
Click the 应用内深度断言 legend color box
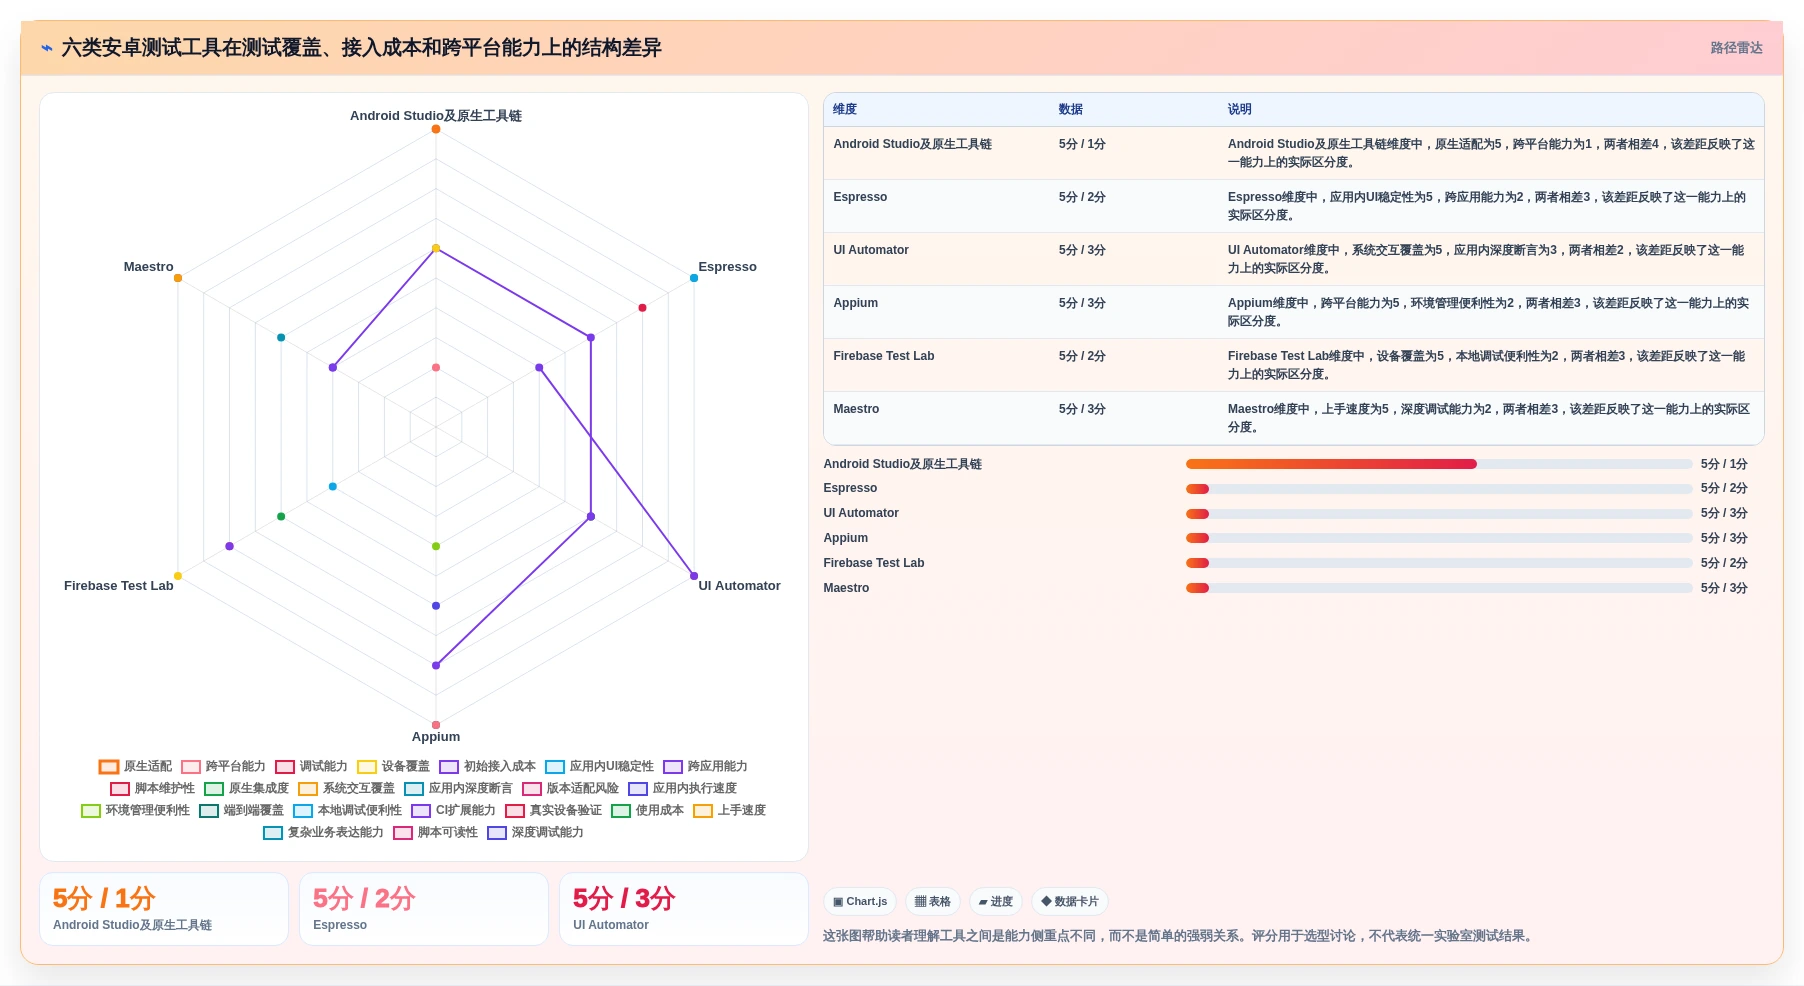(x=414, y=789)
